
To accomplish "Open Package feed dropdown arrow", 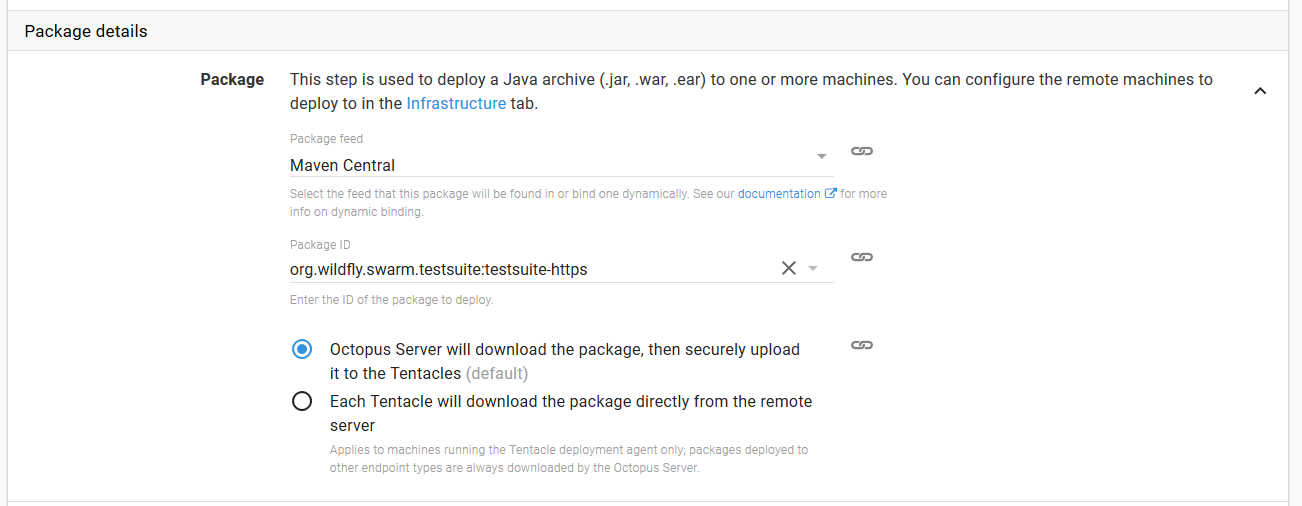I will tap(821, 156).
